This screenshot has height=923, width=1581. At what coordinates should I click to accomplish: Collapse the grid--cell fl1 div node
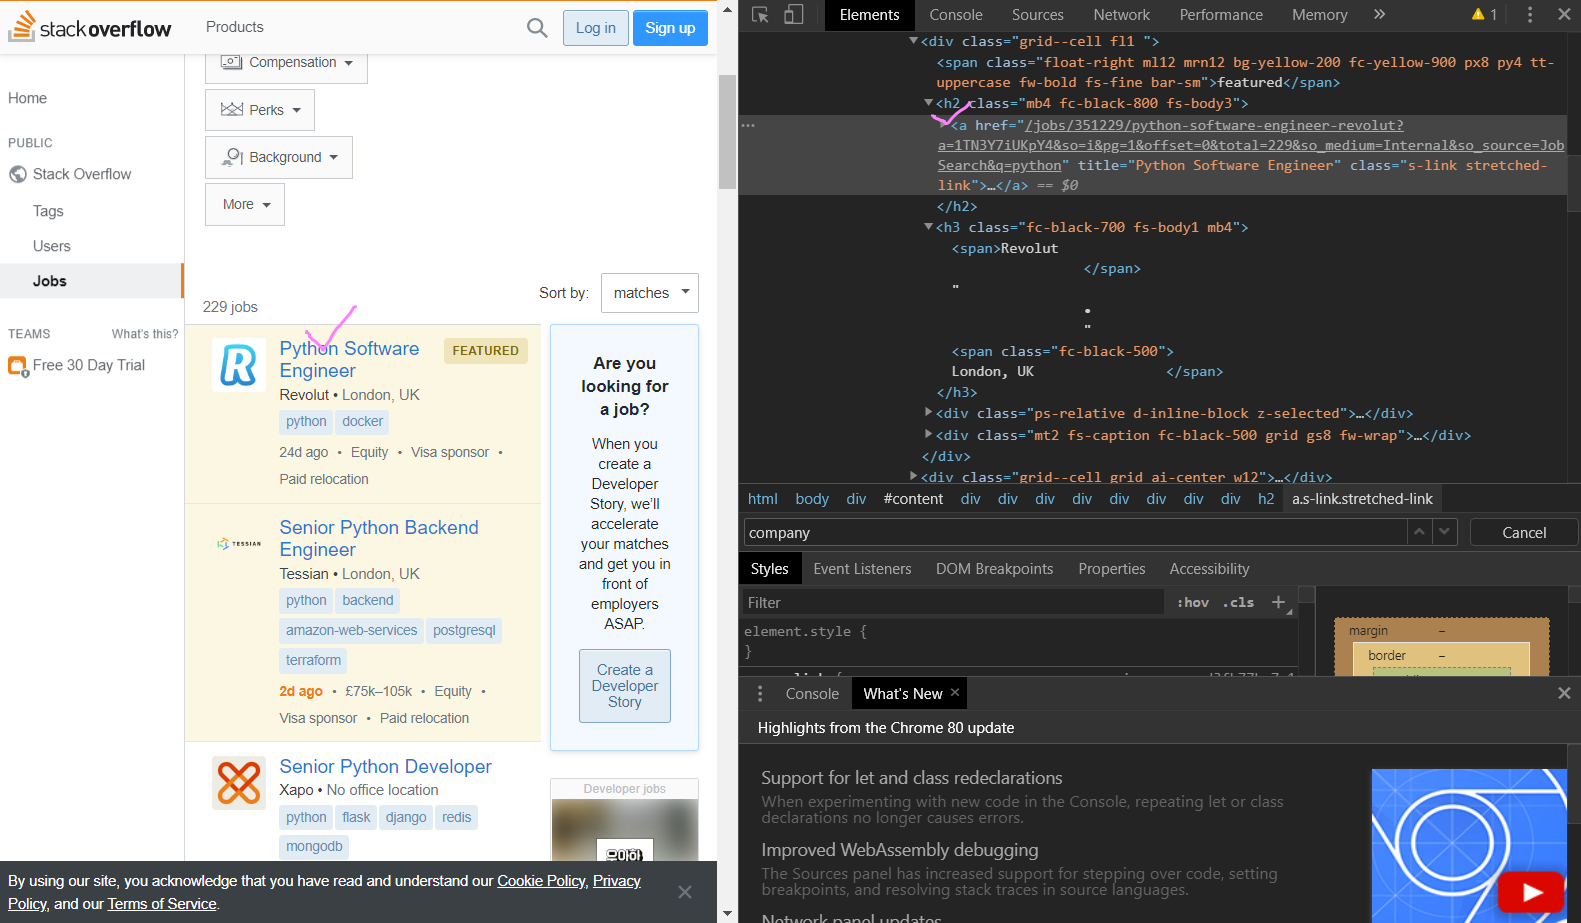coord(913,41)
